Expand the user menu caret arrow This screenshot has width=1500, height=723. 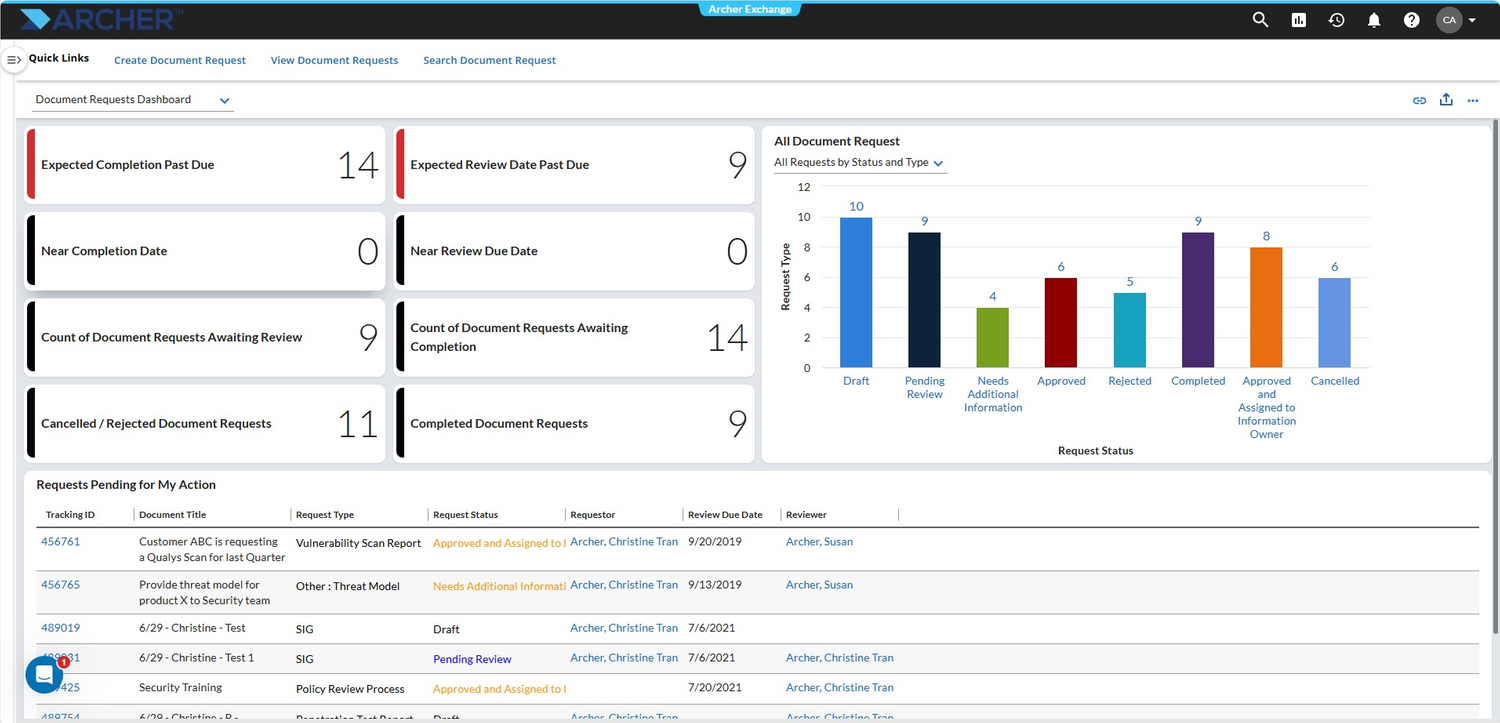pyautogui.click(x=1472, y=20)
